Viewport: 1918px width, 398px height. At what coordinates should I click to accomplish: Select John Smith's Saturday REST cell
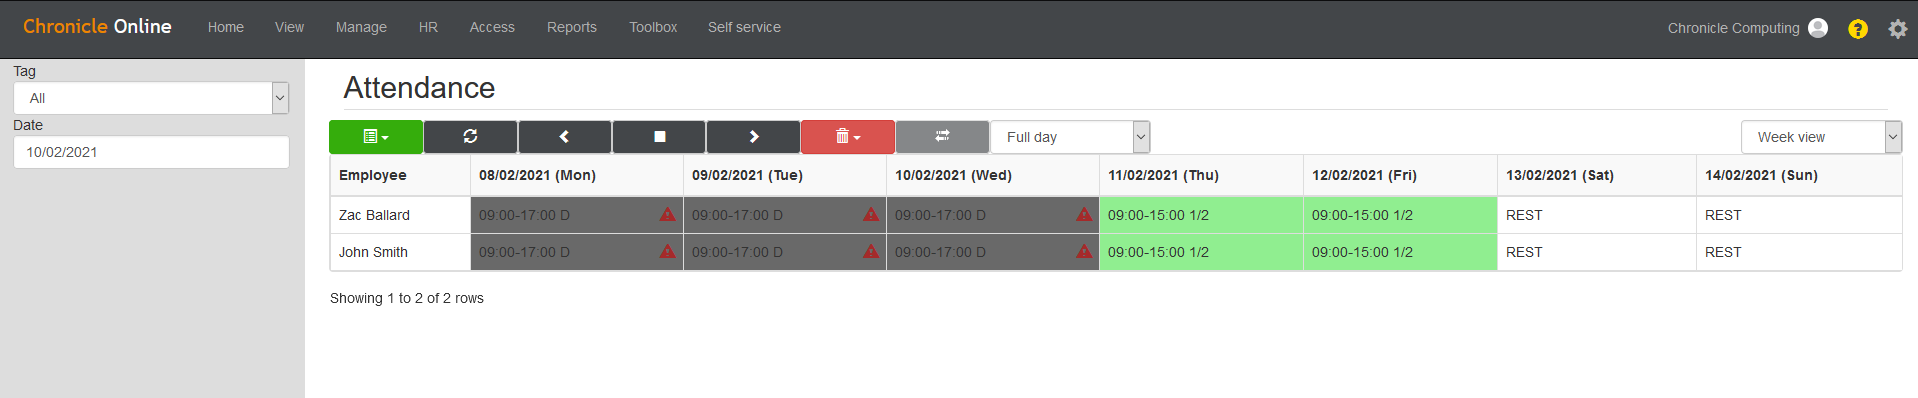point(1597,252)
